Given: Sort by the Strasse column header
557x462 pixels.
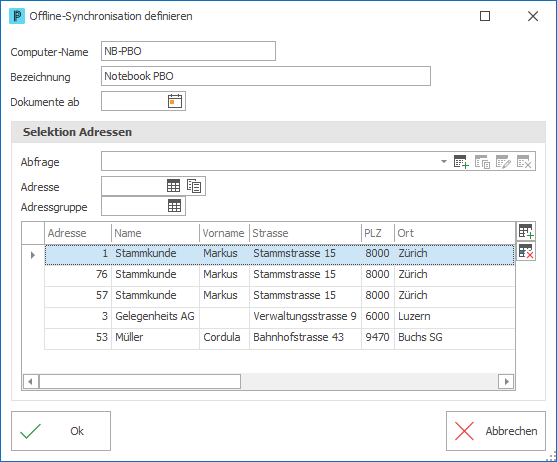Looking at the screenshot, I should click(x=305, y=233).
